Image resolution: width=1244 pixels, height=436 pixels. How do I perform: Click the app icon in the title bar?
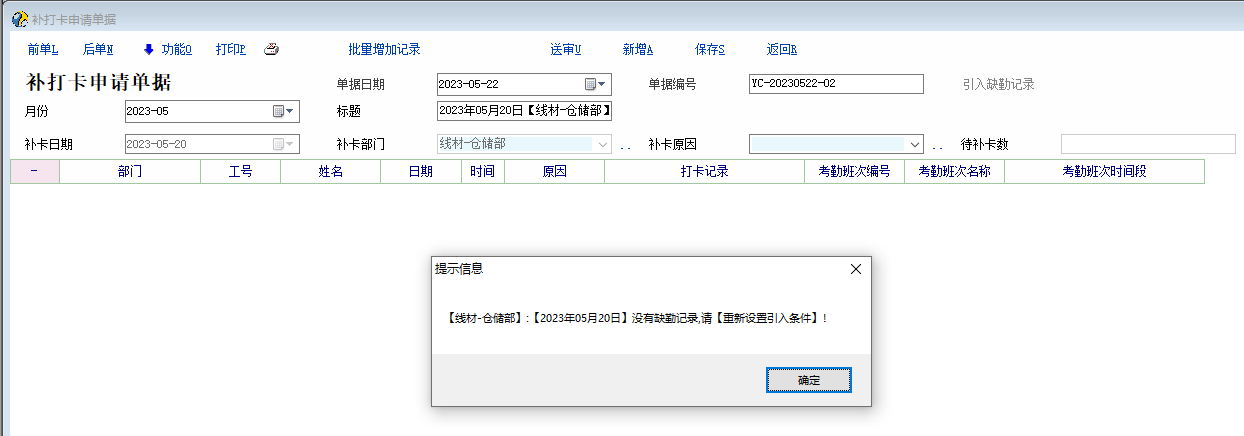19,19
